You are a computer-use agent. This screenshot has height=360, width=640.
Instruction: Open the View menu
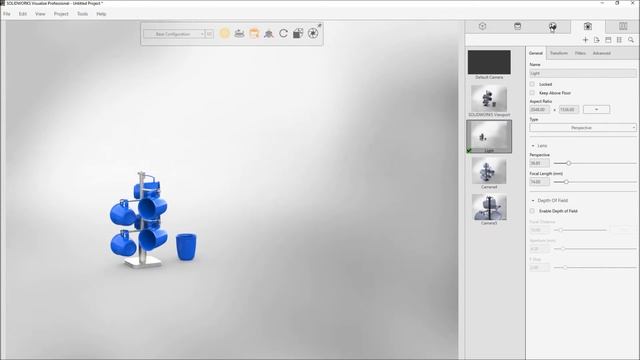(x=40, y=14)
